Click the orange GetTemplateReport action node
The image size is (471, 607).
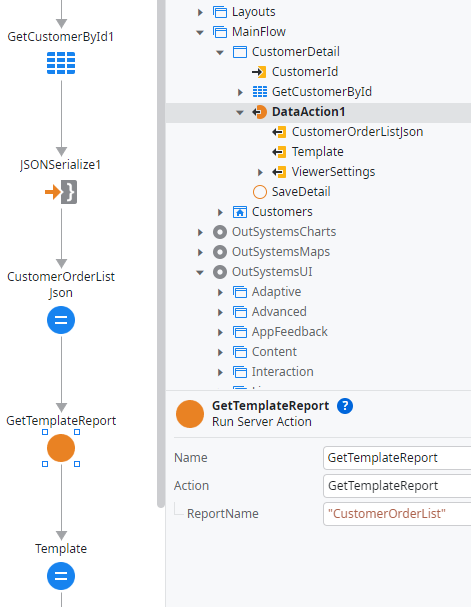[61, 448]
